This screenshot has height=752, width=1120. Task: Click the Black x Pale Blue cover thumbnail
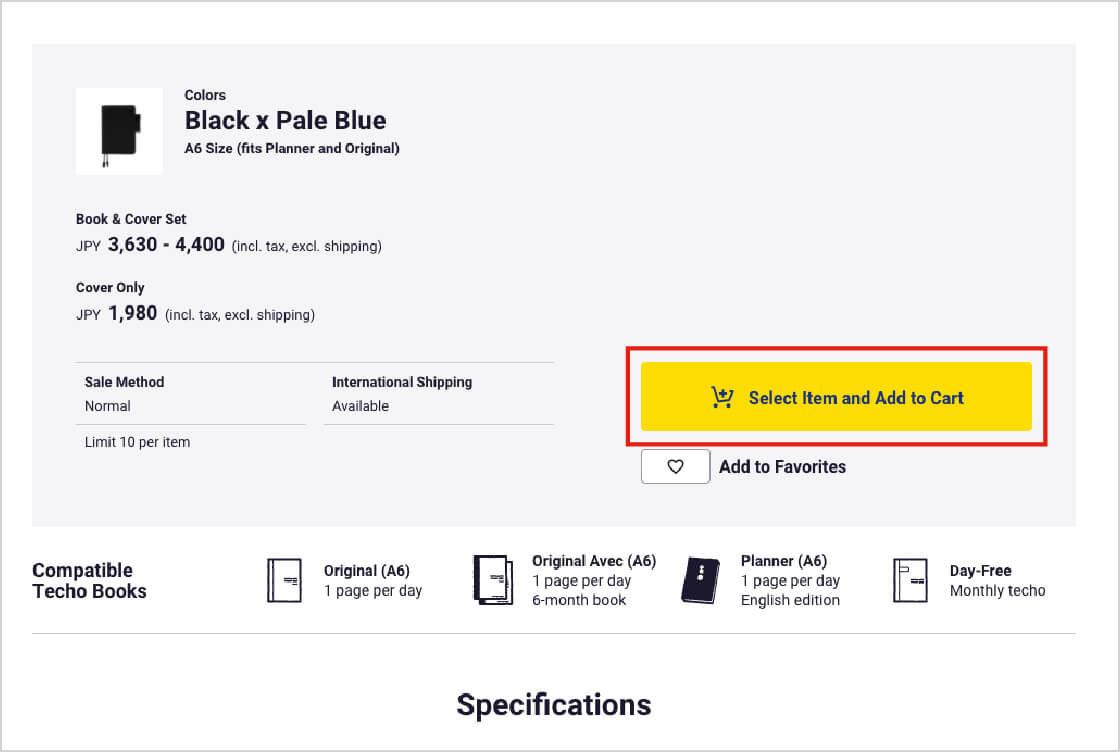[119, 131]
